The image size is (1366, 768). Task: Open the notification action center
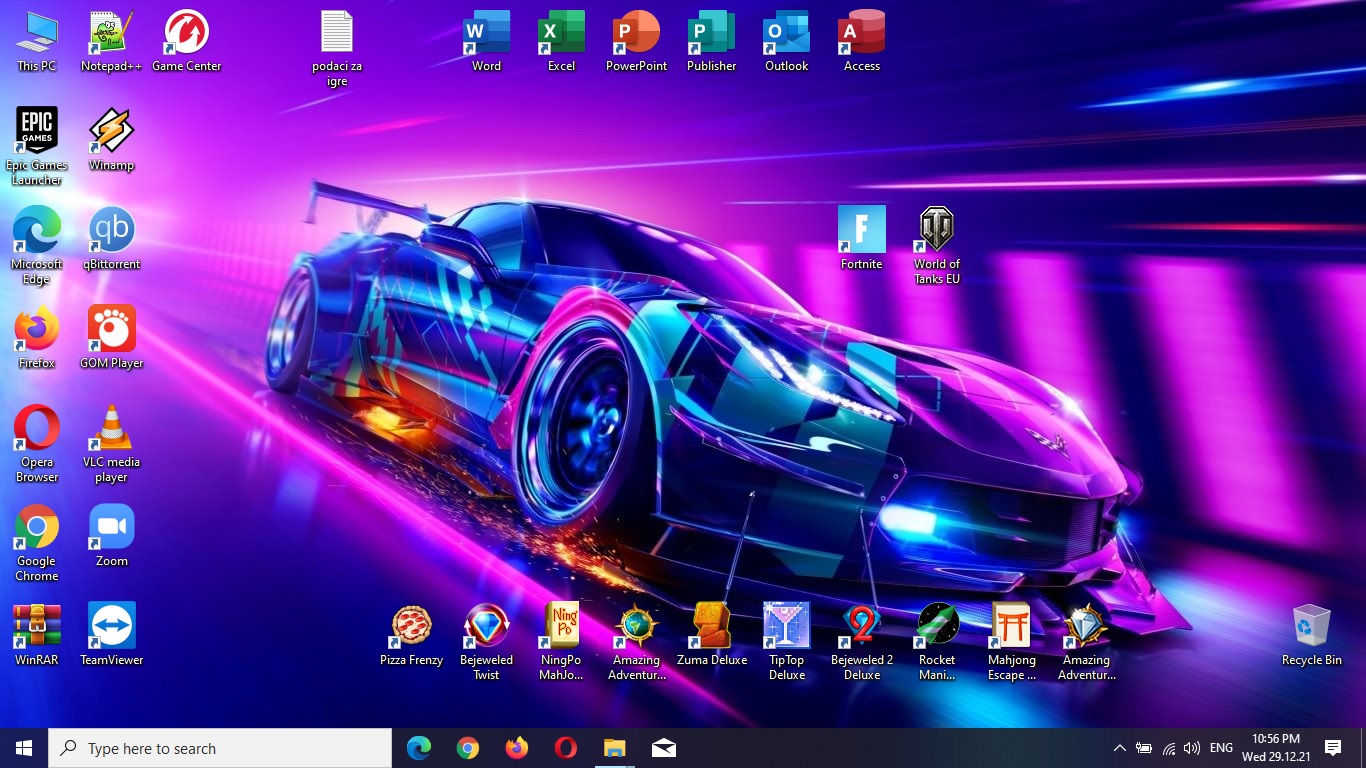click(1332, 748)
